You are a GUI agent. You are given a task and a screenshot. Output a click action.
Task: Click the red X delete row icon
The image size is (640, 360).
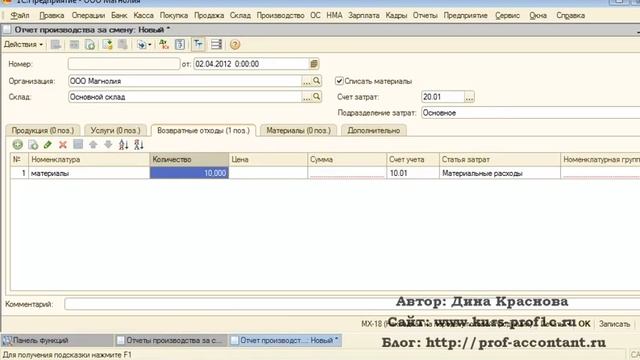click(x=63, y=144)
